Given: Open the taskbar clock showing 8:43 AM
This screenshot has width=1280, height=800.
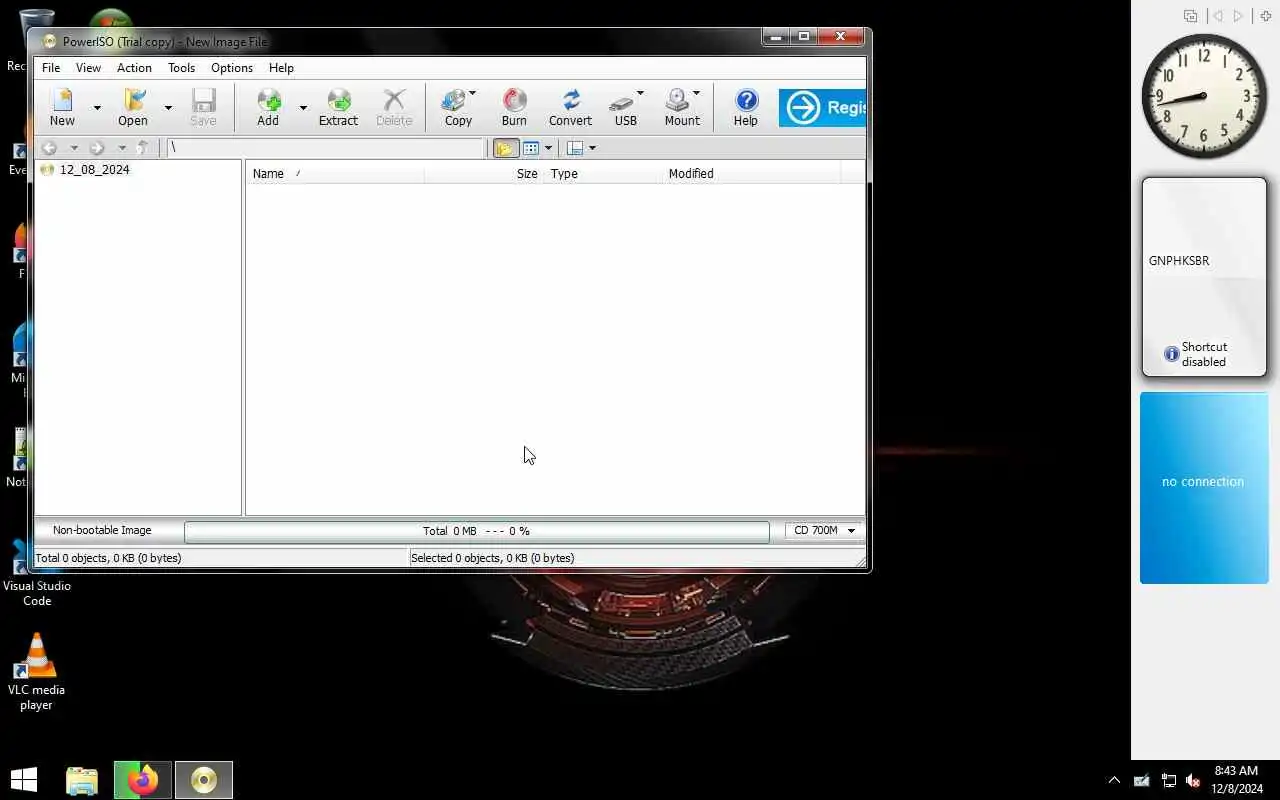Looking at the screenshot, I should pos(1236,780).
